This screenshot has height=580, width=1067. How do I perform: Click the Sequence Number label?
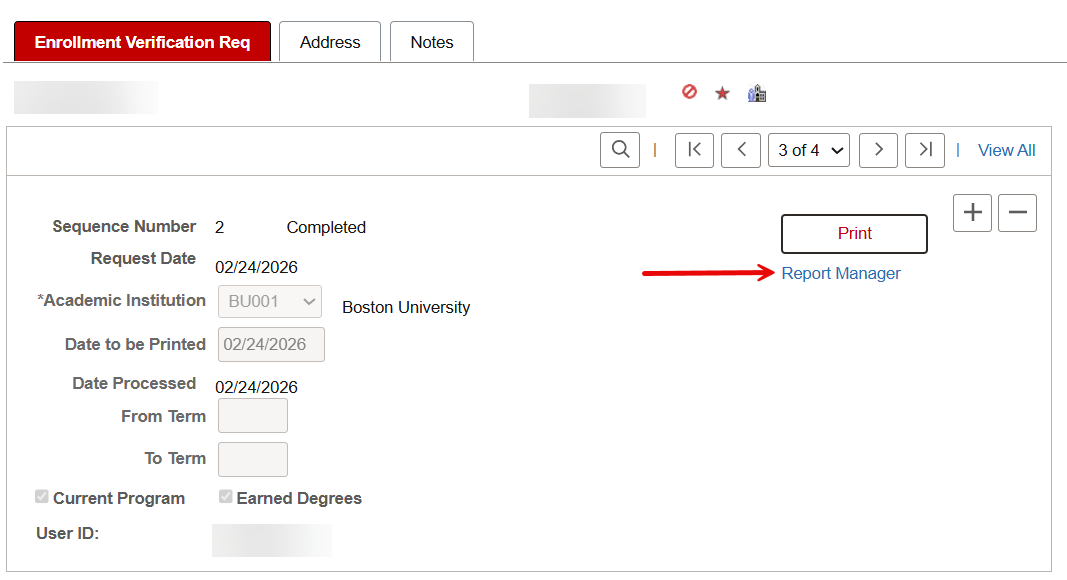[x=124, y=226]
